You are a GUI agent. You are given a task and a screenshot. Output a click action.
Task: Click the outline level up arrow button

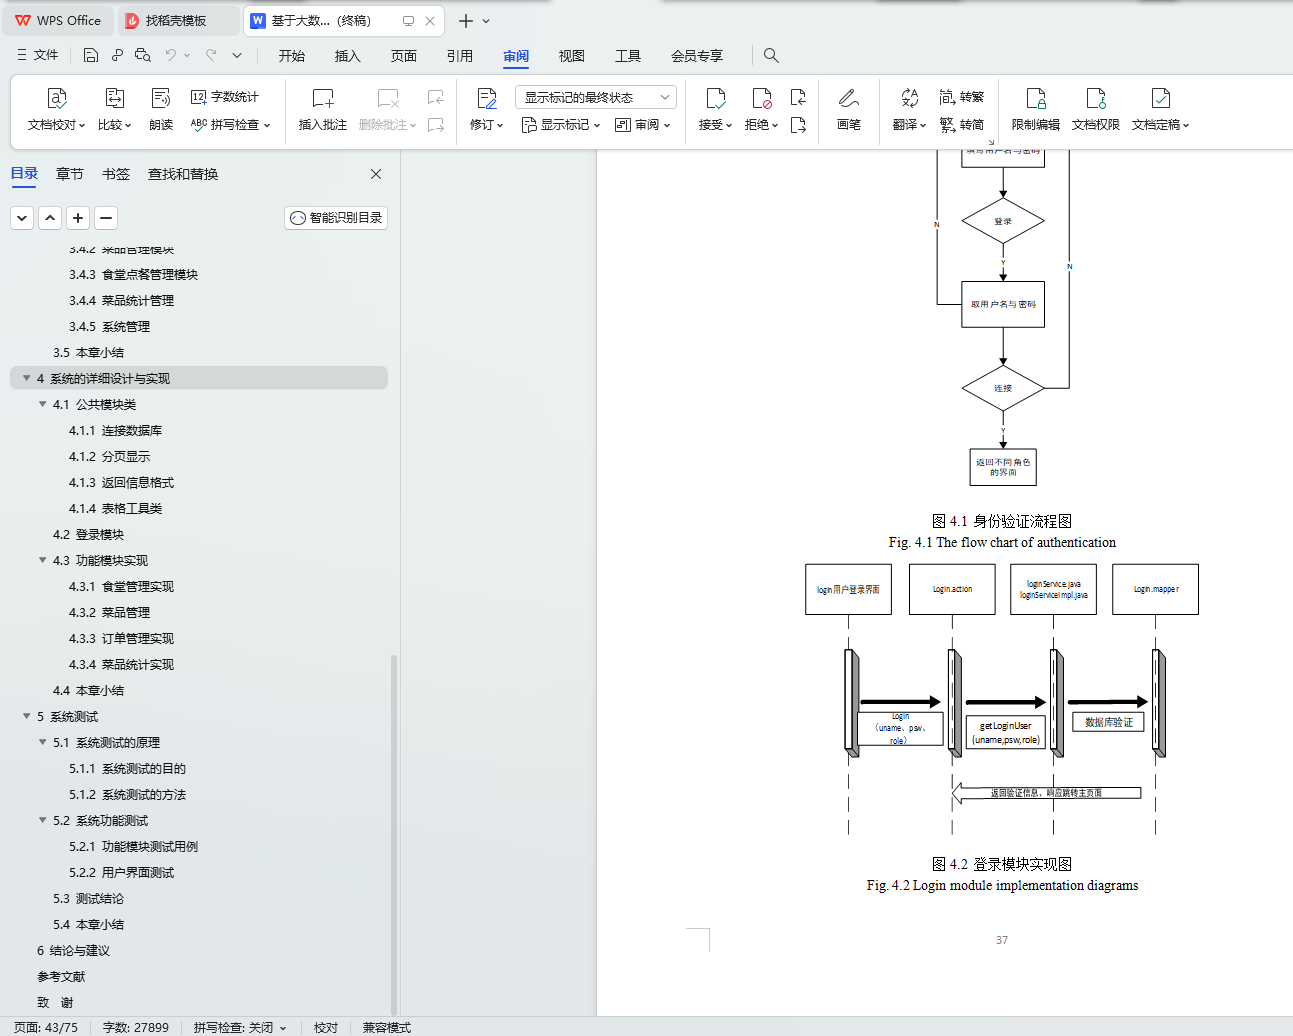click(50, 218)
